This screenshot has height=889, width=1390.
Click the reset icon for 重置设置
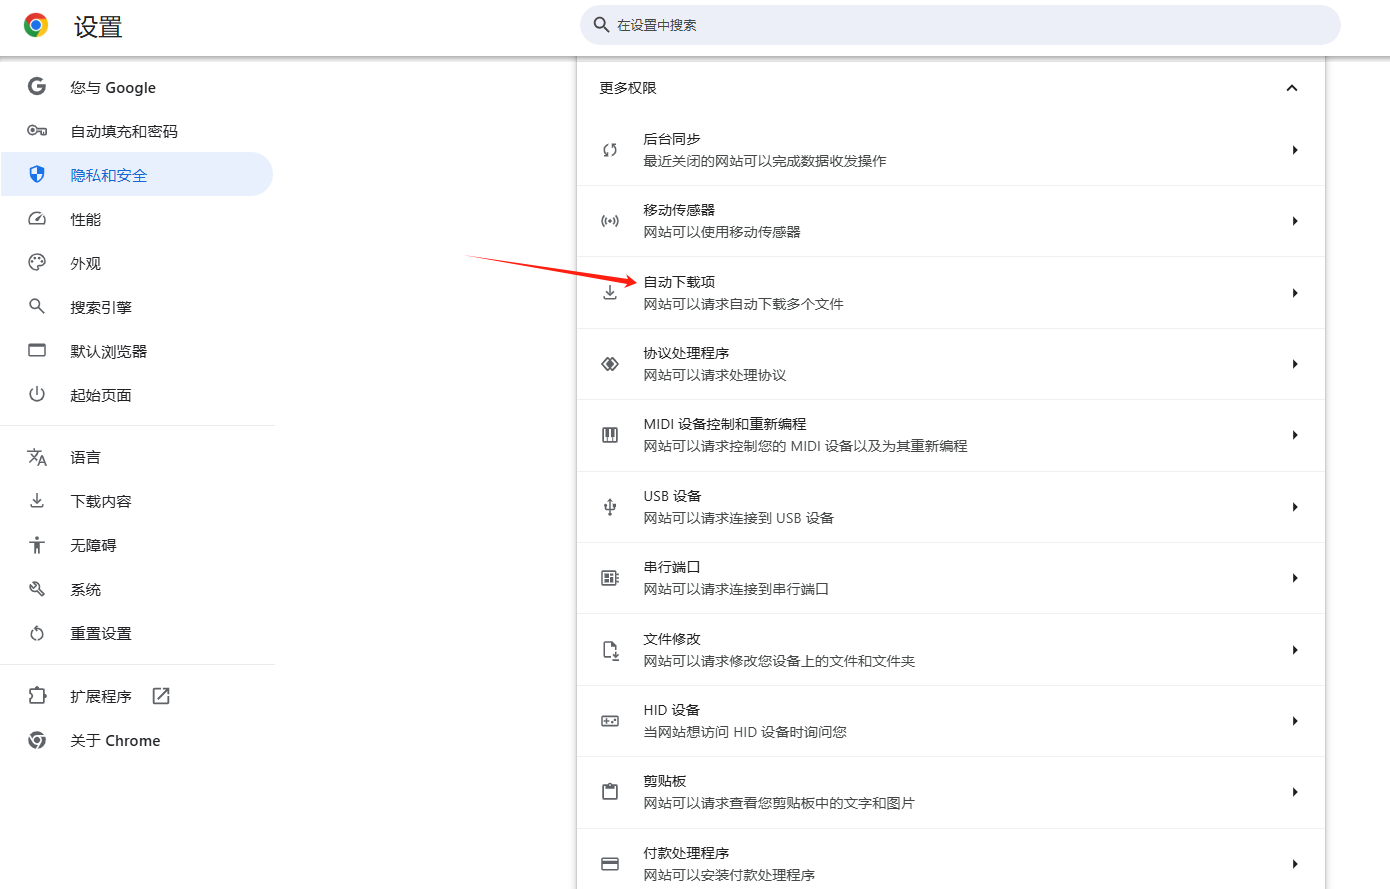click(x=37, y=633)
